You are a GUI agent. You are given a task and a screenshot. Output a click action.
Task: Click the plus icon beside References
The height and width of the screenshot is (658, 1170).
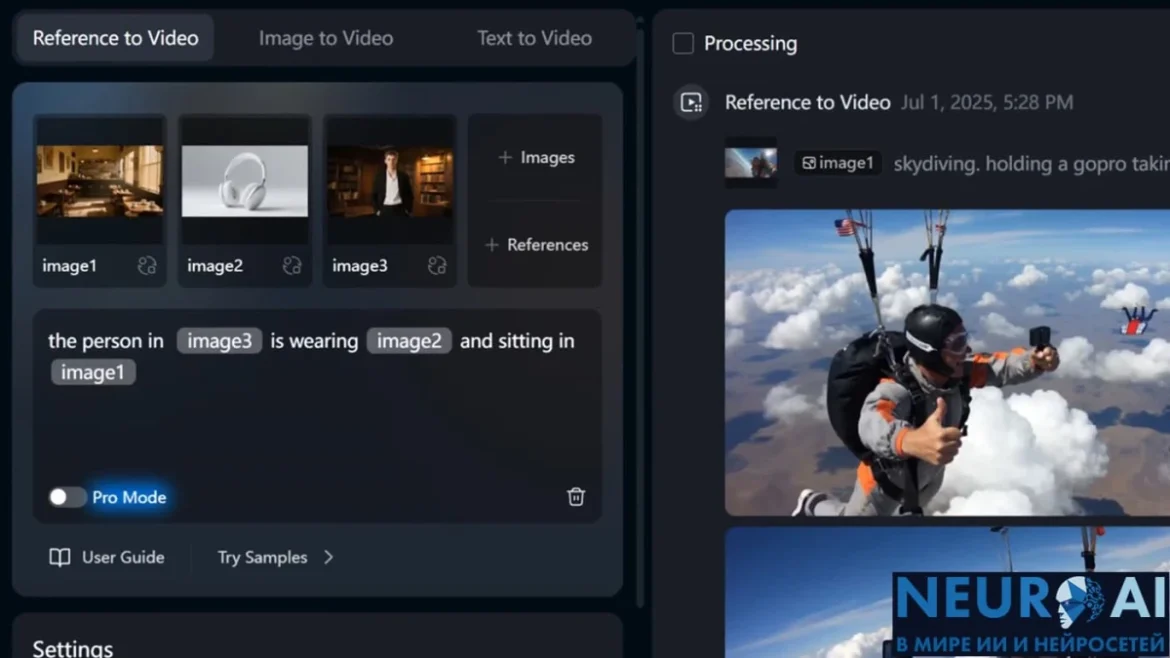492,245
